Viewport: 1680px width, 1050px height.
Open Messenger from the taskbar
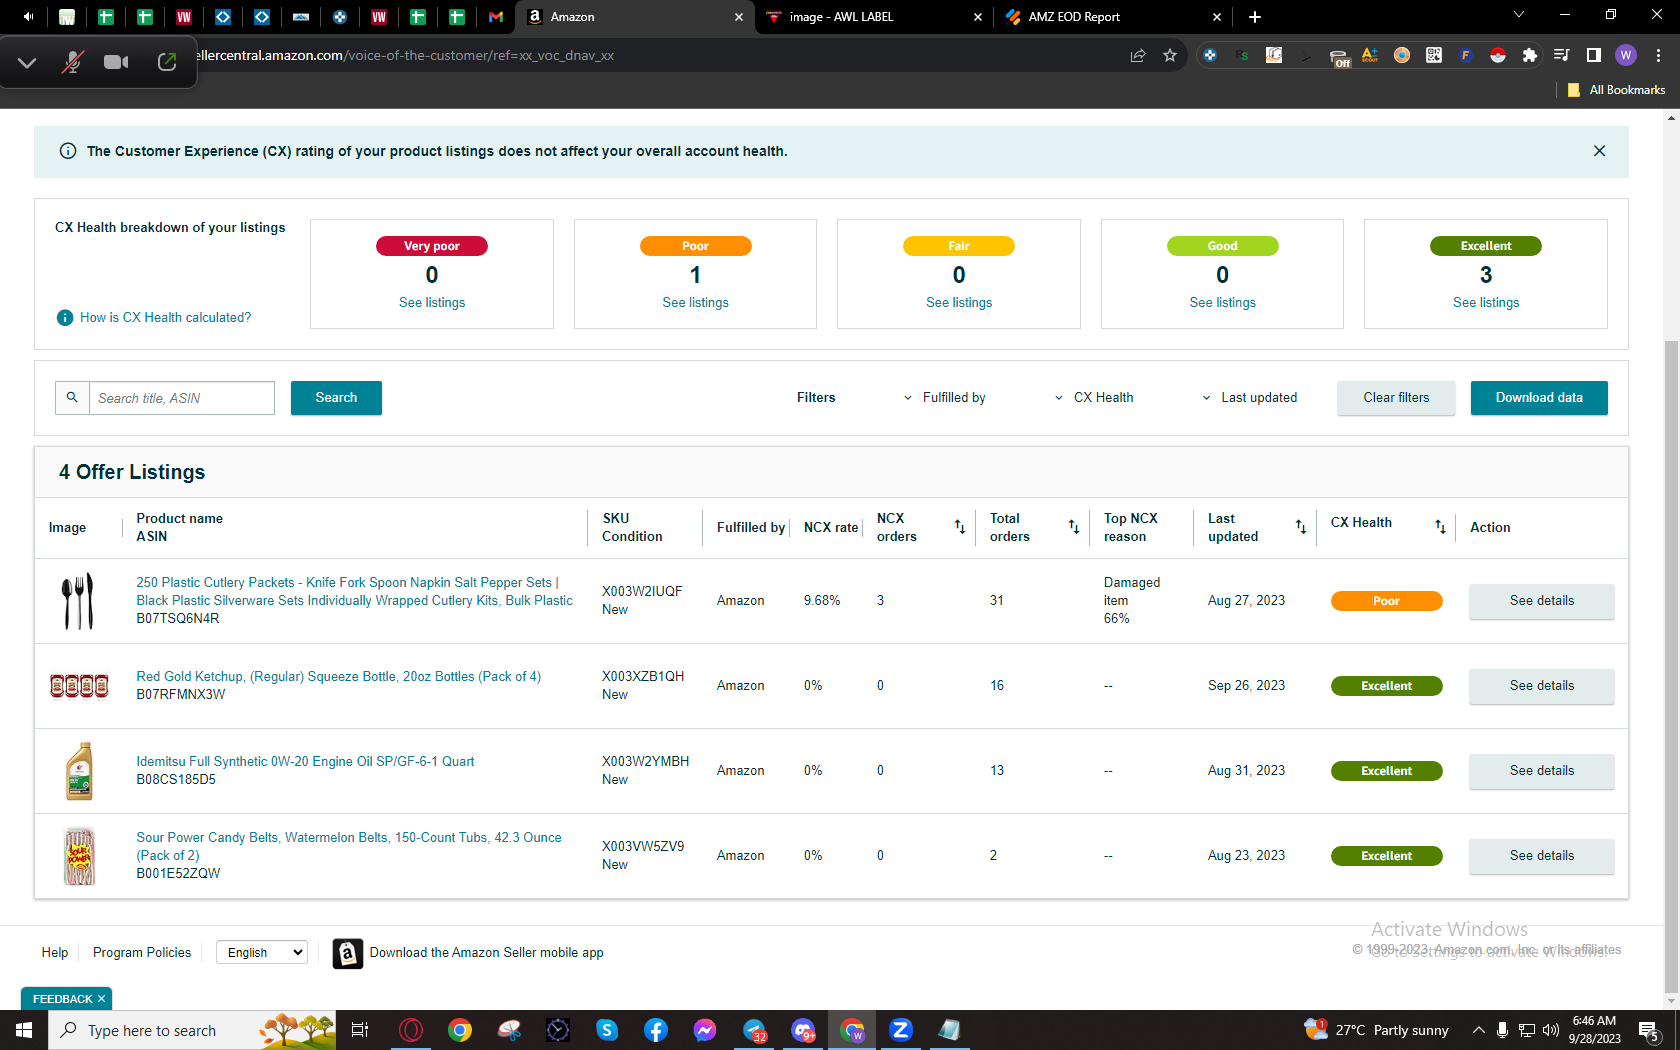pyautogui.click(x=705, y=1030)
